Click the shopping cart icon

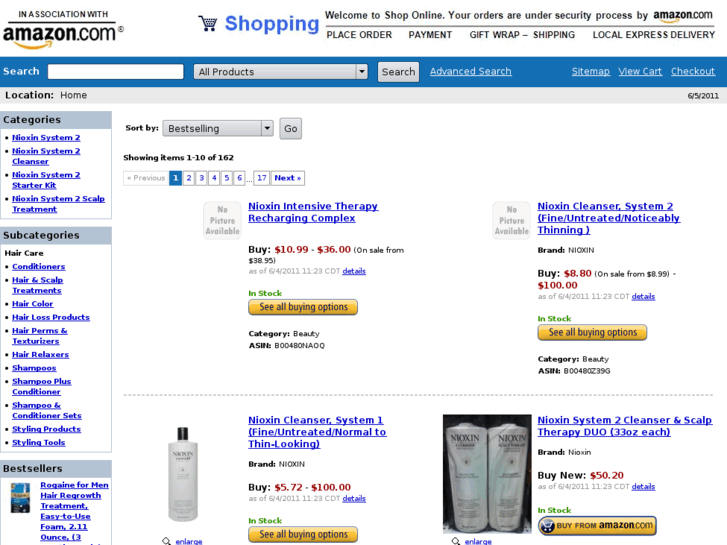(207, 23)
